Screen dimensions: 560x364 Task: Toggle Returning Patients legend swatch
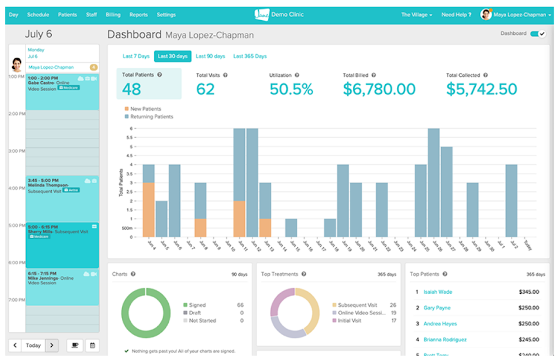(x=126, y=116)
